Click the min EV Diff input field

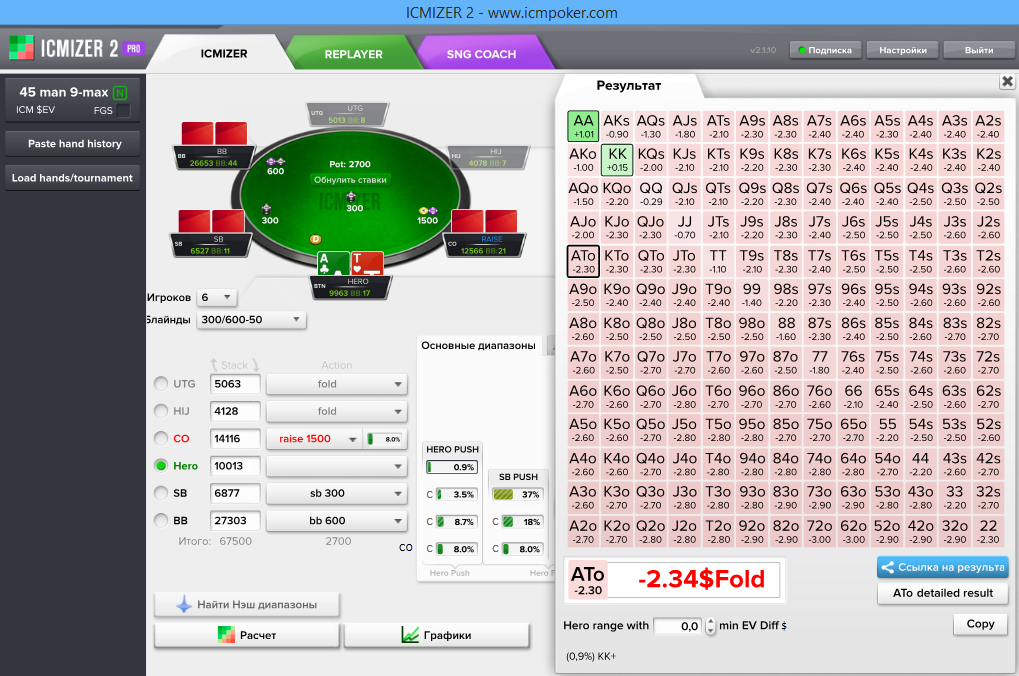[x=677, y=626]
